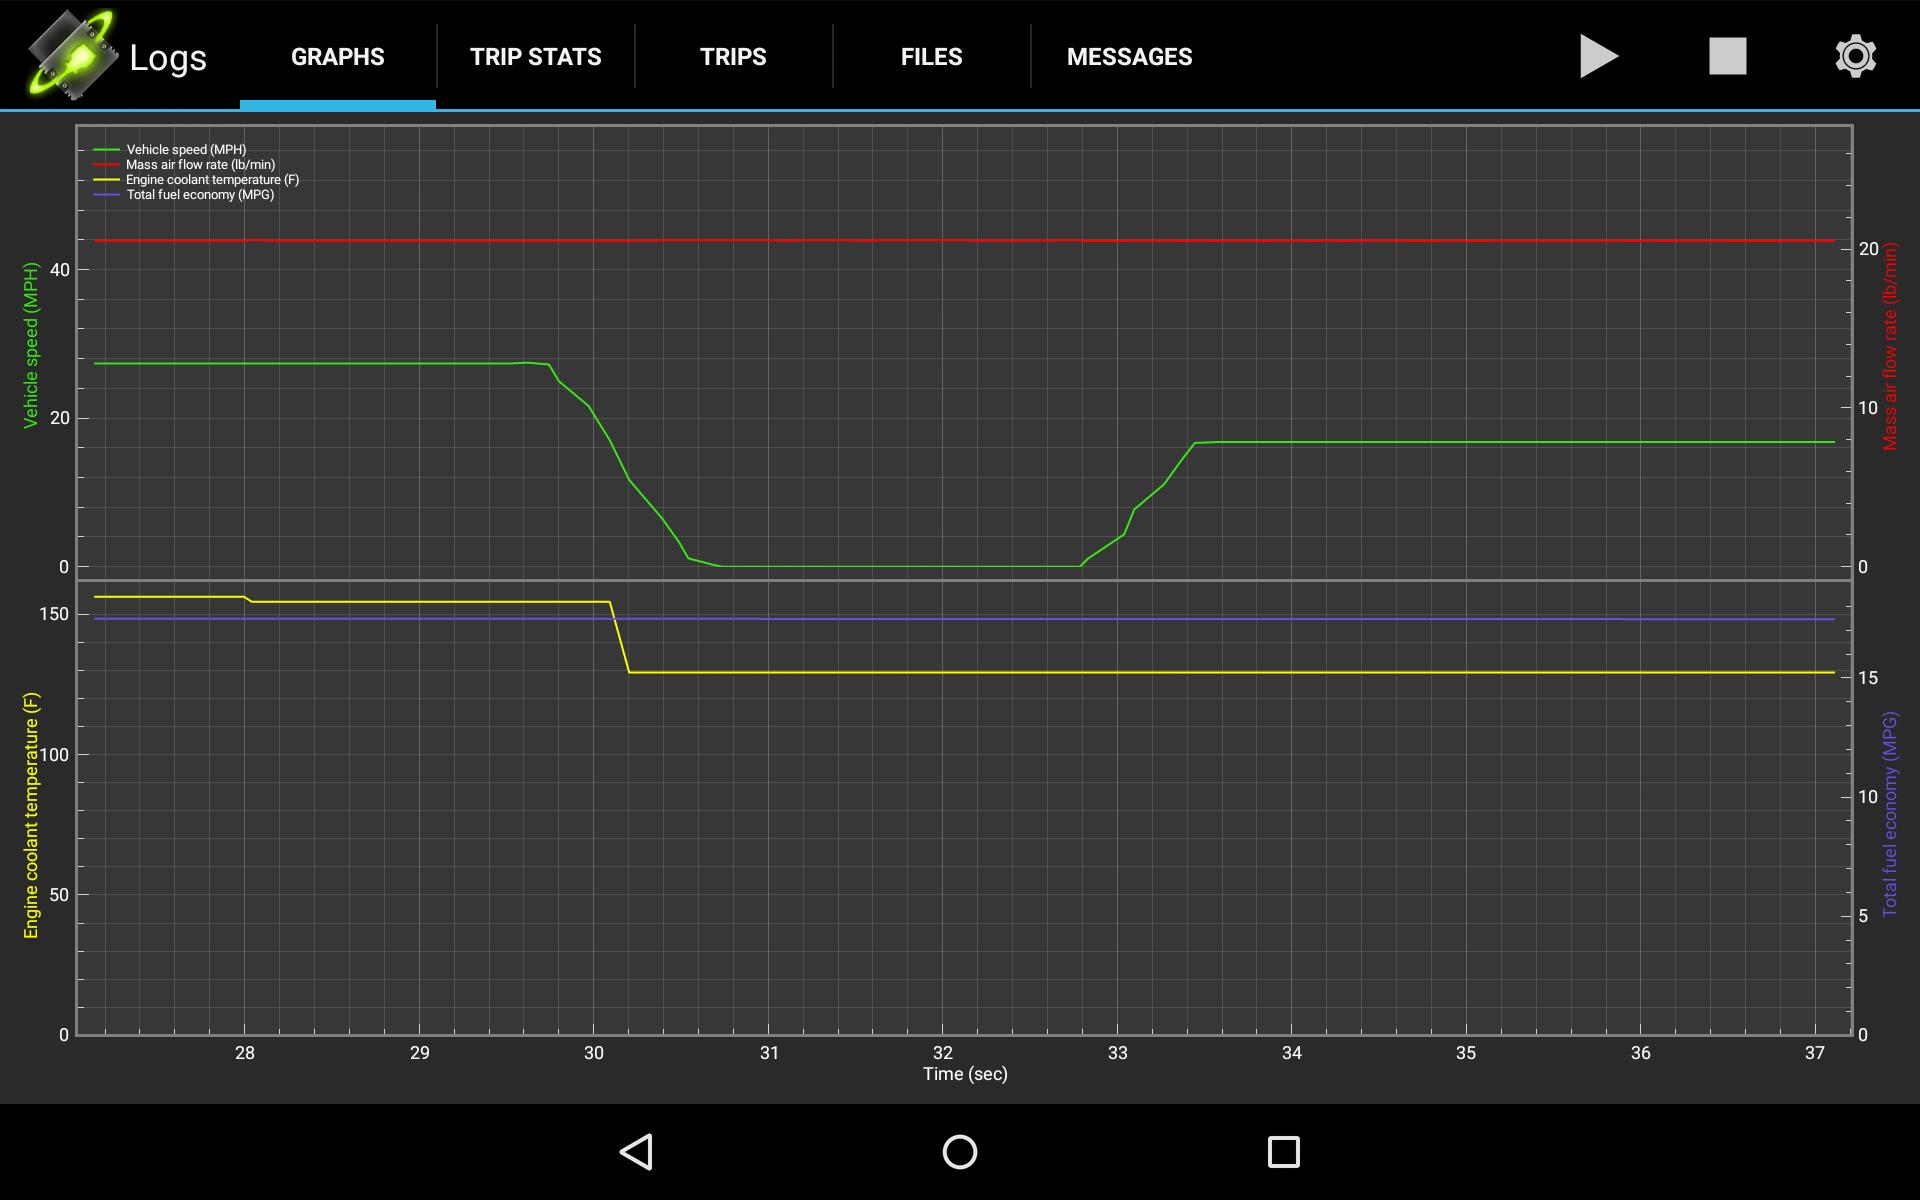Go back with the Android back triangle
The width and height of the screenshot is (1920, 1200).
[x=637, y=1152]
